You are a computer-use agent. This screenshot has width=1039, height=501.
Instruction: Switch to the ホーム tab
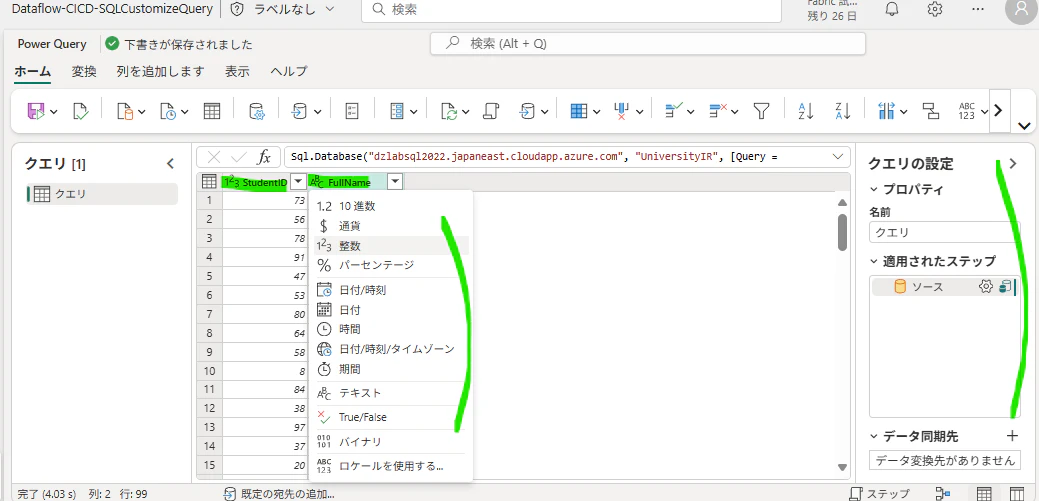click(32, 72)
